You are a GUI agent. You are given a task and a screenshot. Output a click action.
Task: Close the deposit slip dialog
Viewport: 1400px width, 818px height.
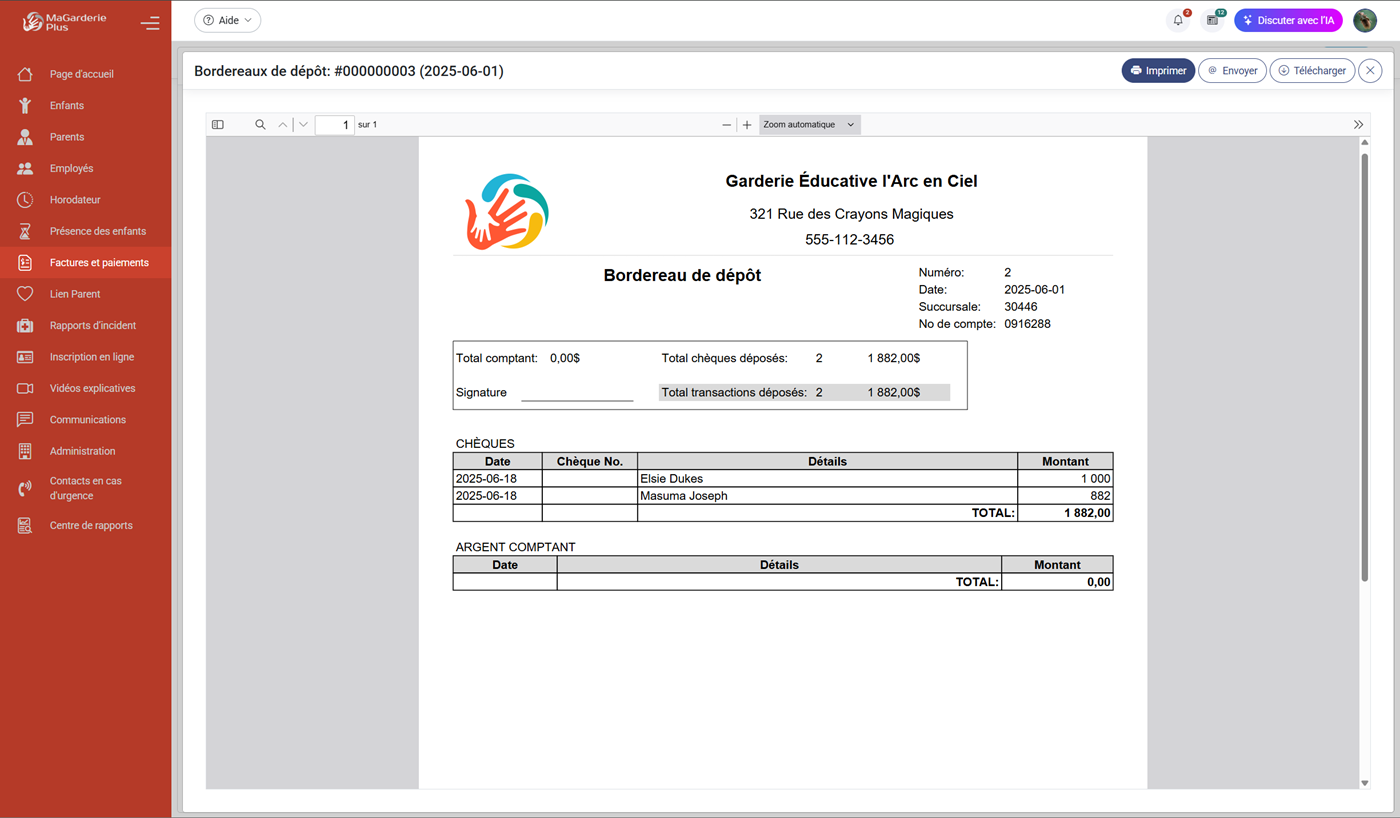[1370, 71]
